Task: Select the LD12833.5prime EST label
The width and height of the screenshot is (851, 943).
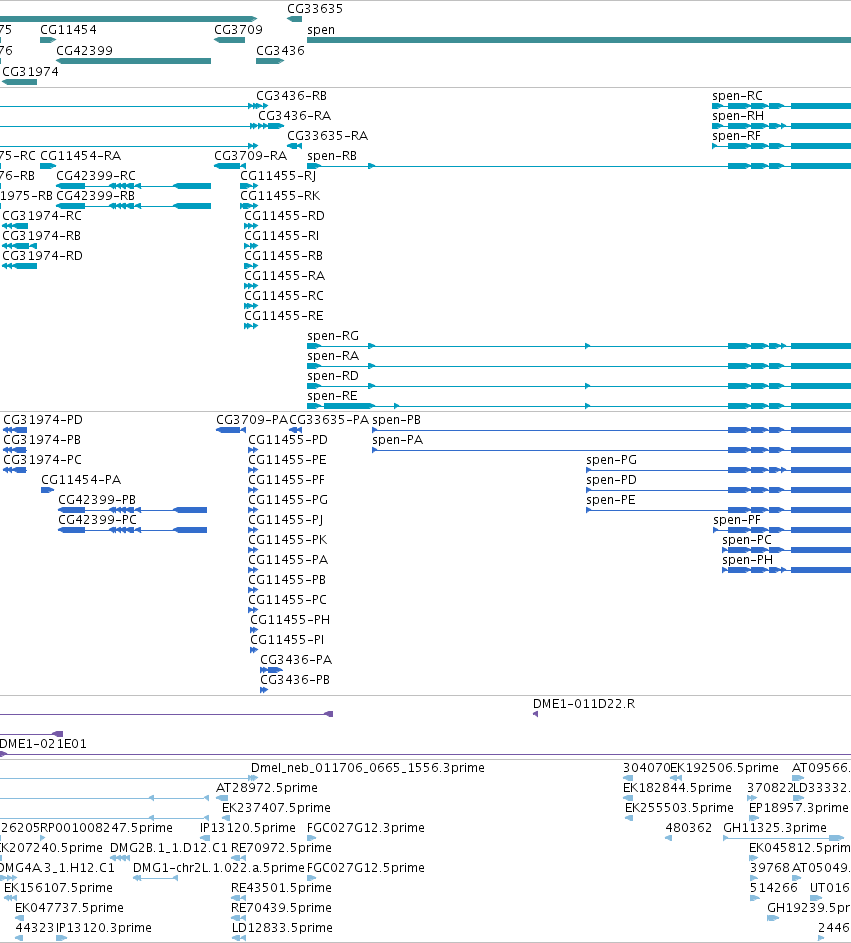Action: pyautogui.click(x=281, y=928)
